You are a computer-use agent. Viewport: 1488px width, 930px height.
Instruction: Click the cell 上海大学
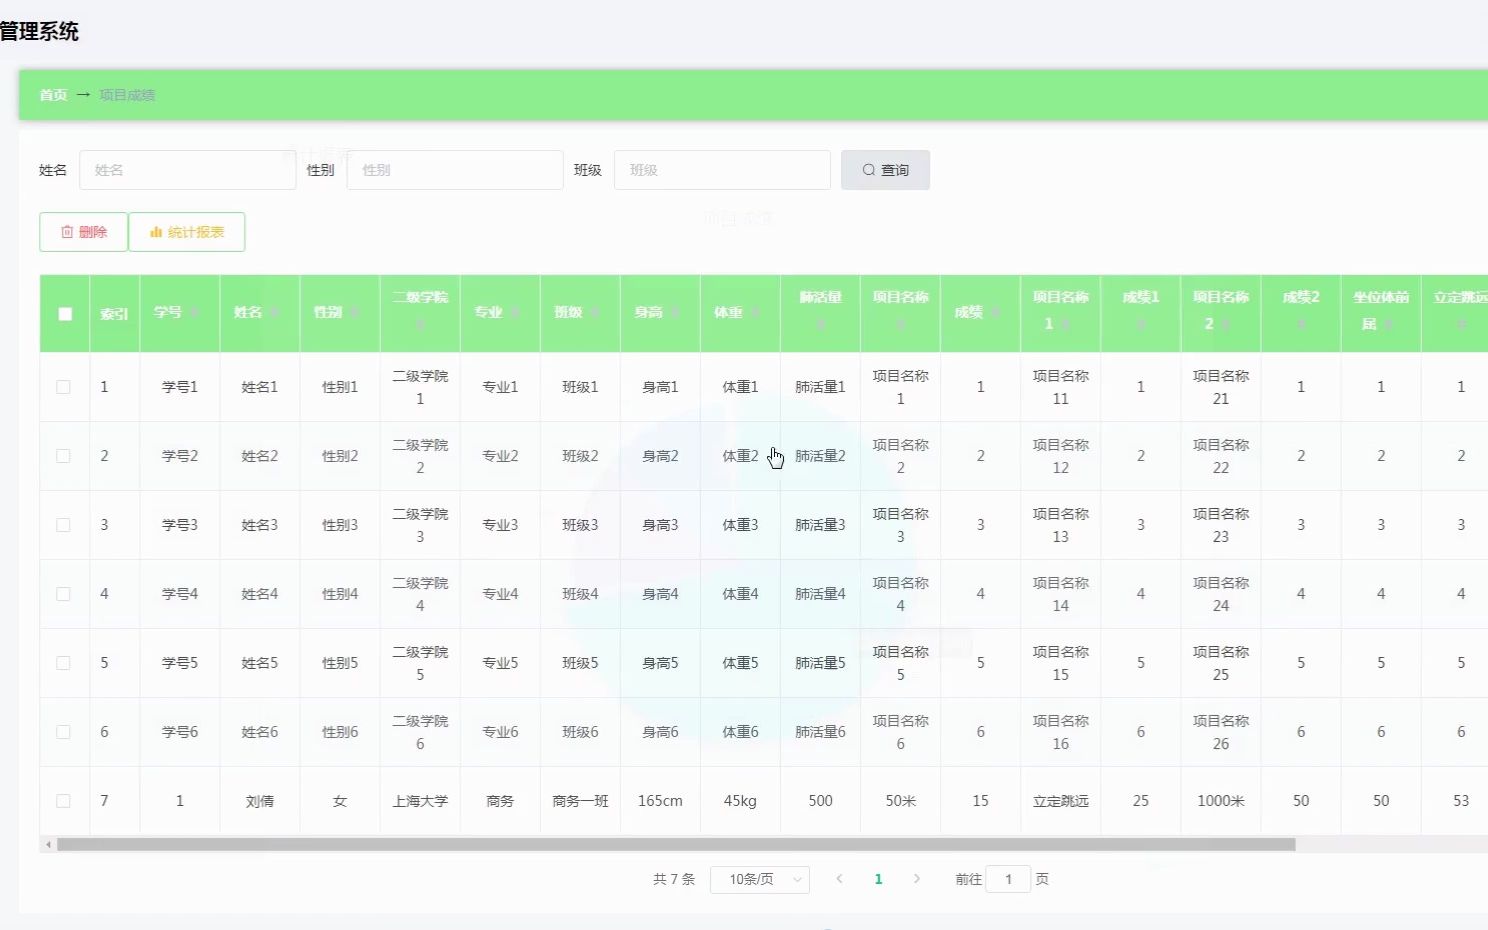[x=420, y=801]
